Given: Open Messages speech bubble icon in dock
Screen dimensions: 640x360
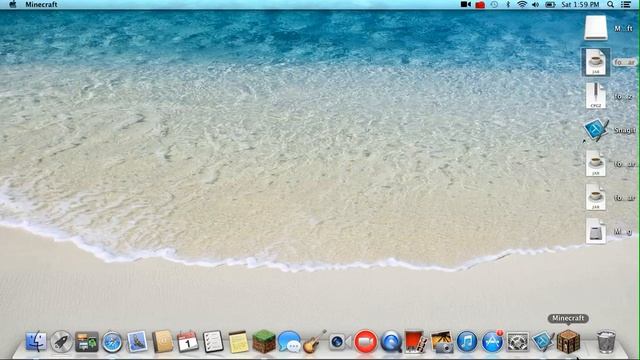Looking at the screenshot, I should (x=289, y=342).
